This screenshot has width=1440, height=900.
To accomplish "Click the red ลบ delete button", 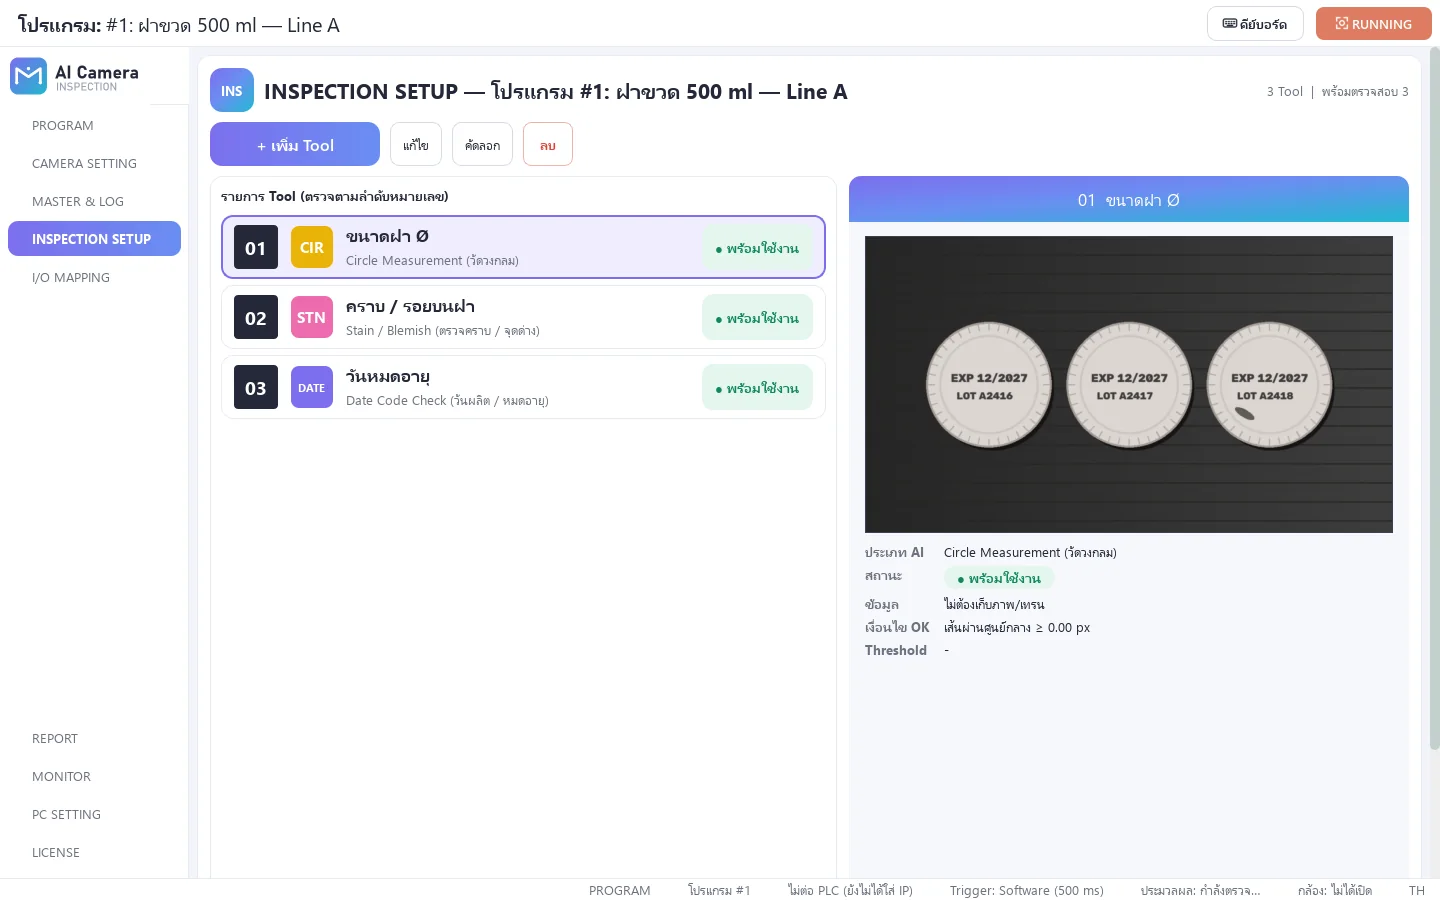I will [548, 144].
